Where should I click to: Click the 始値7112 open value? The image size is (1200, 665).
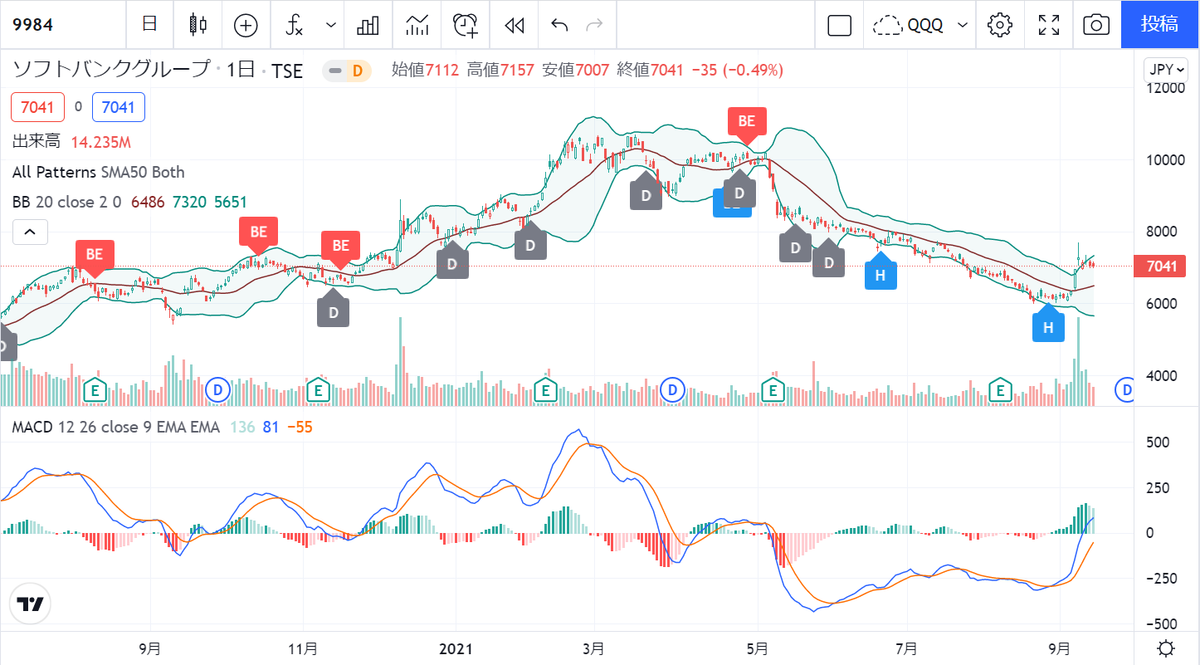tap(424, 70)
